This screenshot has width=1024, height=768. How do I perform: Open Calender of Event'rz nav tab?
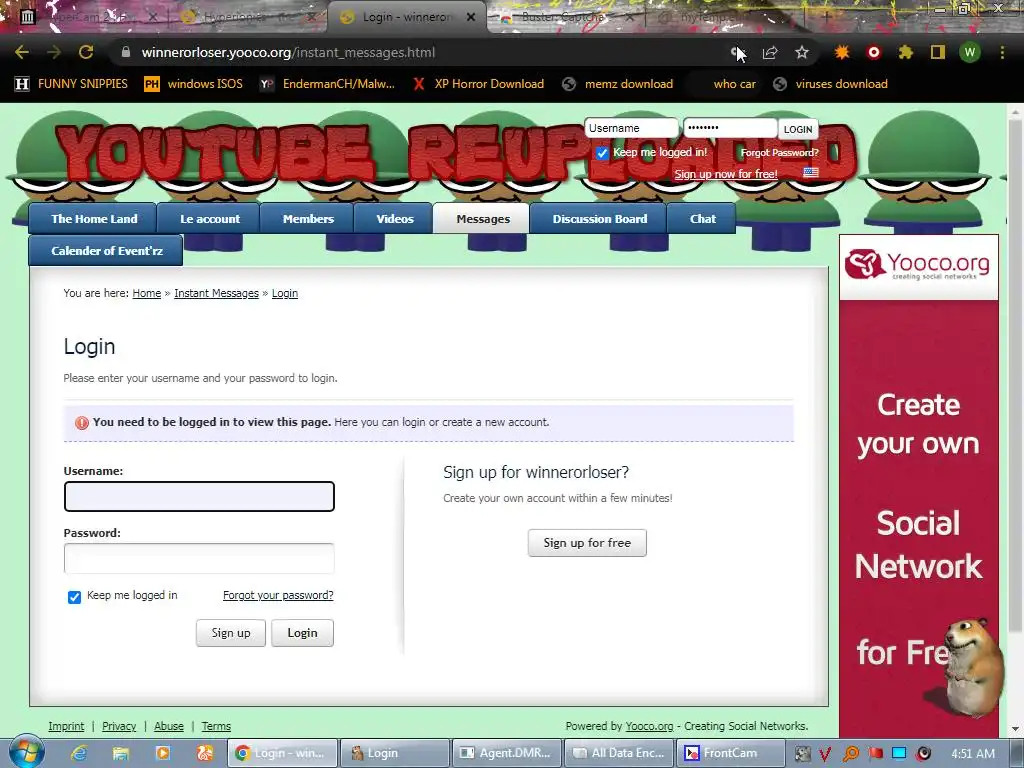(x=106, y=251)
